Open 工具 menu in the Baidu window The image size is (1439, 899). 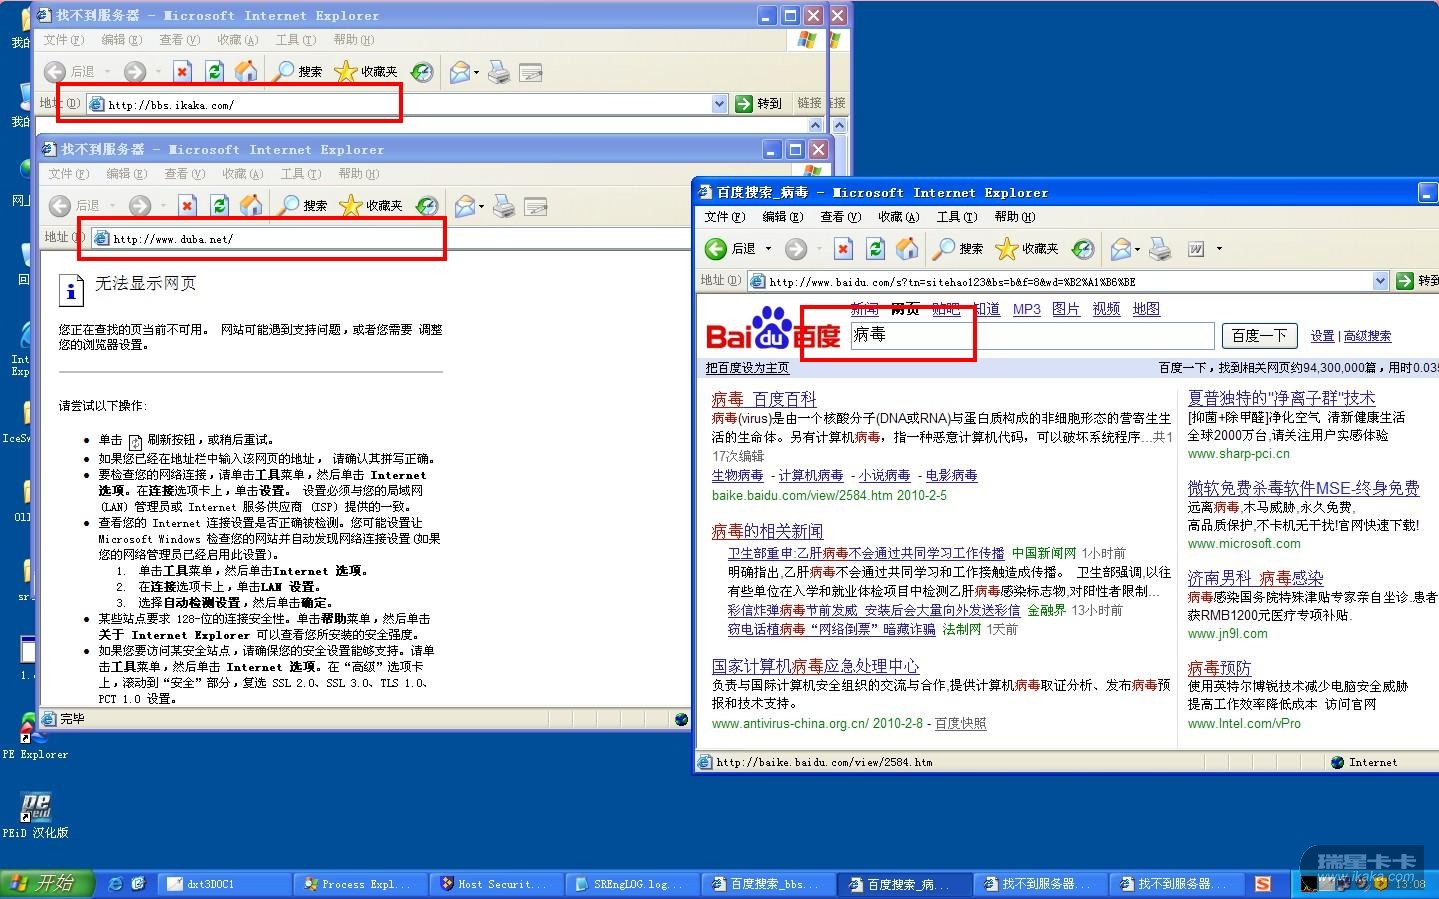[x=957, y=217]
